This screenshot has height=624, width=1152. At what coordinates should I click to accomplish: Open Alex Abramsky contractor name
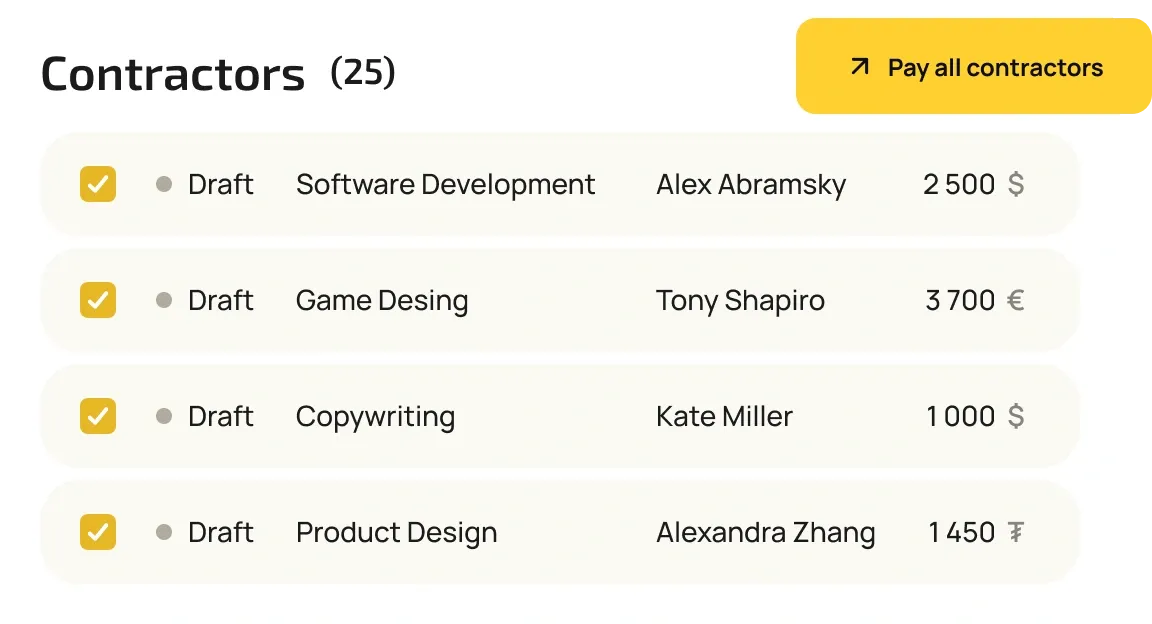coord(750,185)
